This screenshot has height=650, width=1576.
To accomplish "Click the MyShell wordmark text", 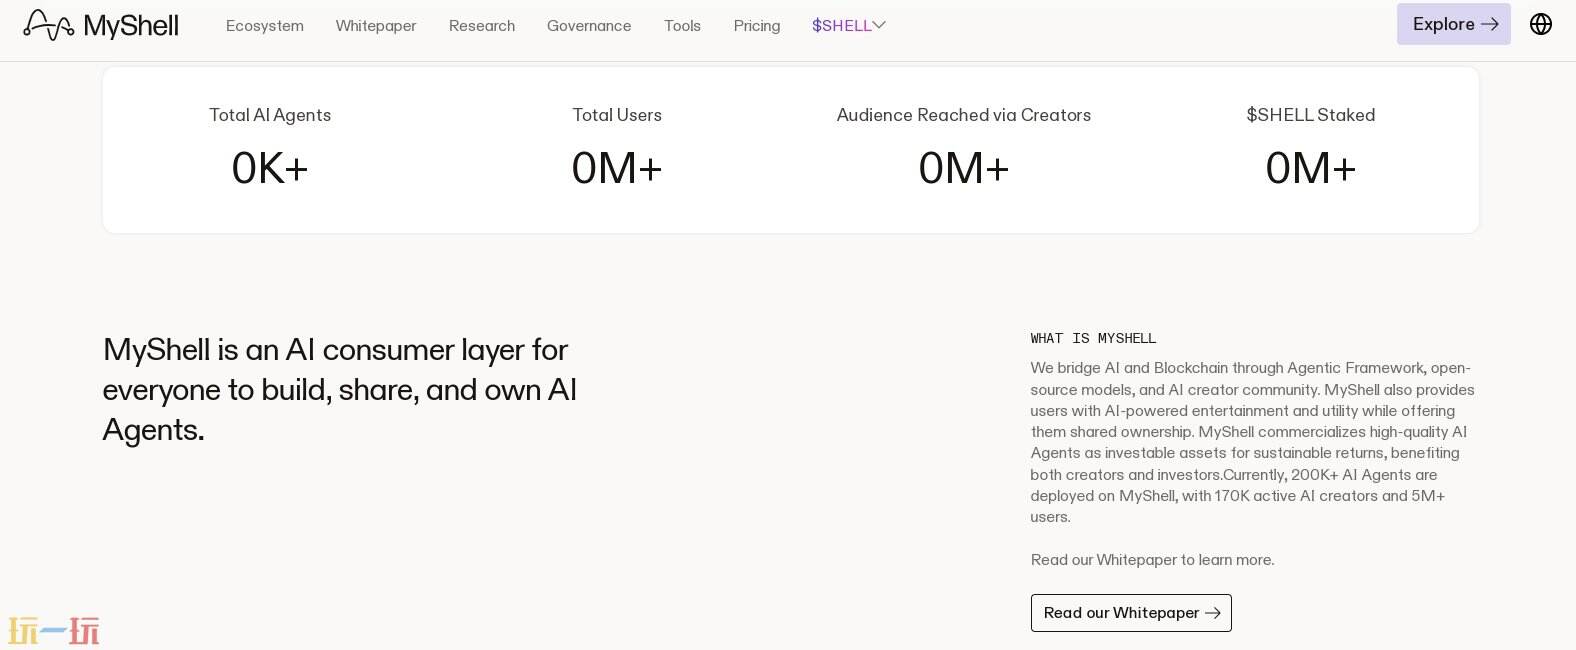I will pos(131,25).
